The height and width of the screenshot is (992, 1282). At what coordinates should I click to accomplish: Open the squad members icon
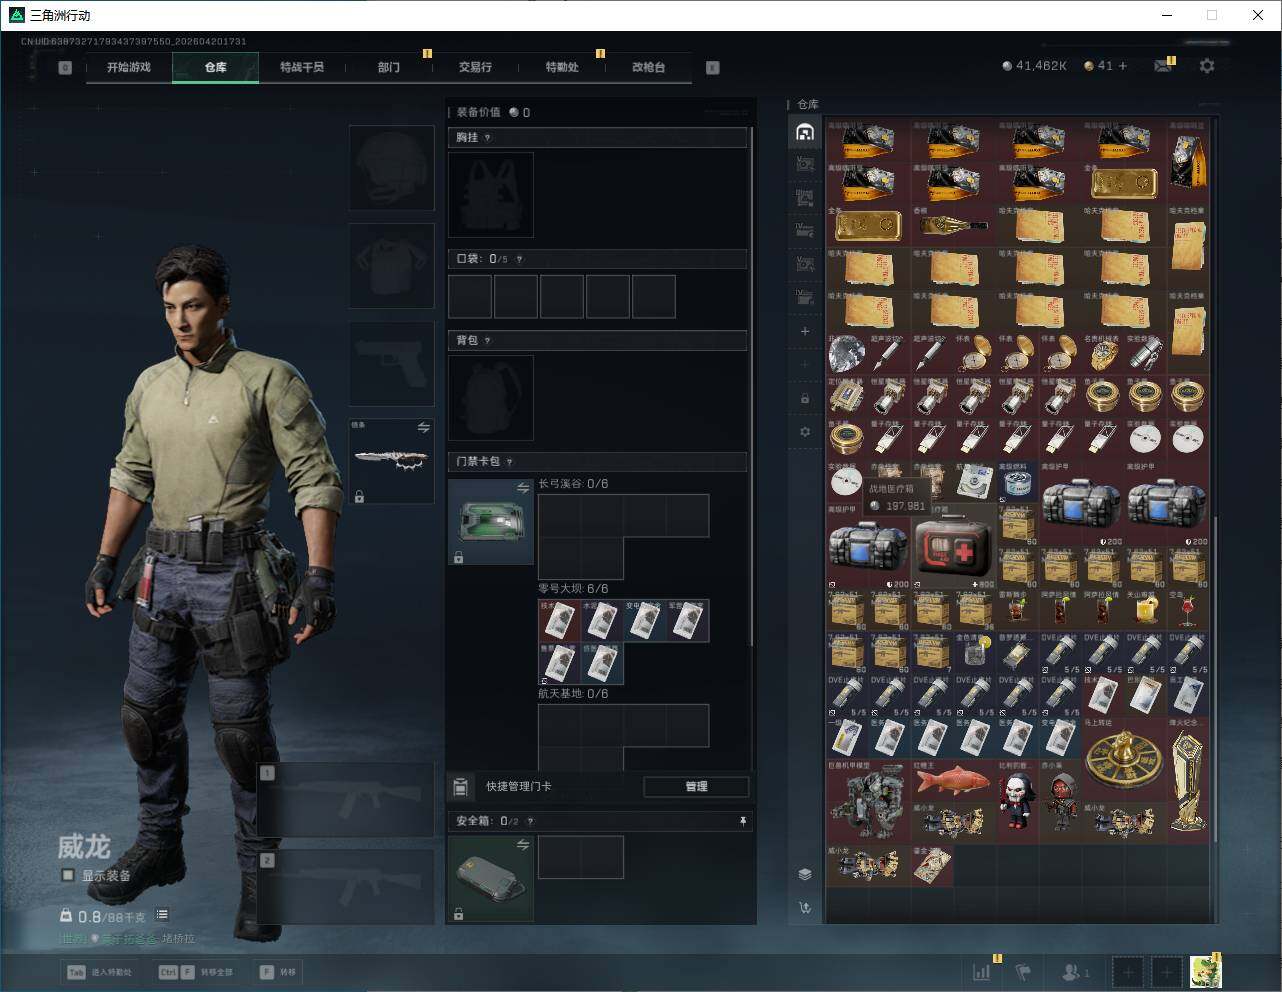tap(1075, 971)
